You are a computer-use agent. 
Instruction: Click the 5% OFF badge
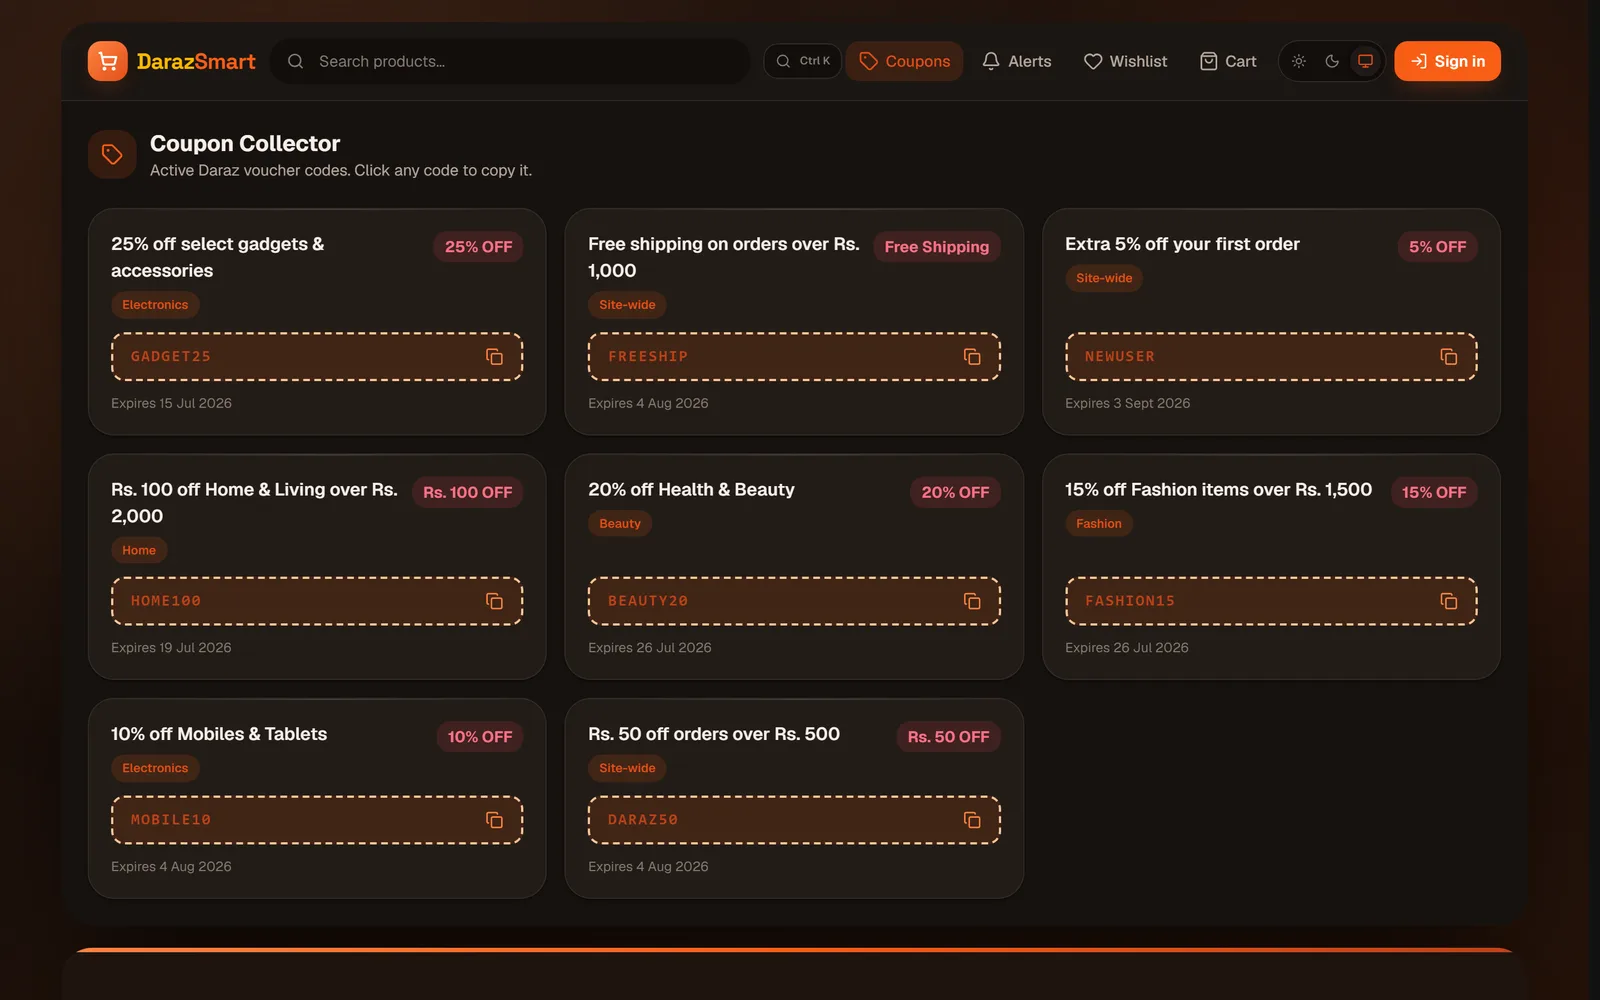click(x=1437, y=247)
